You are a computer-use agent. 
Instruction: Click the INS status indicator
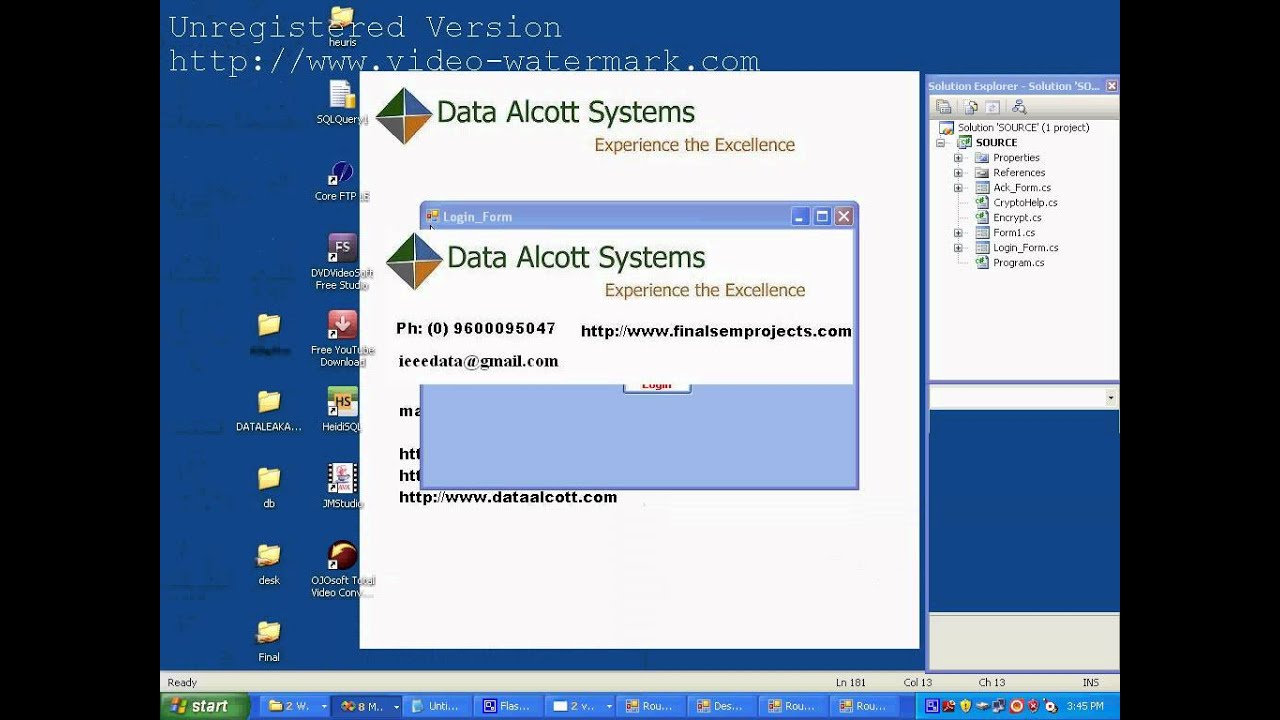pos(1090,683)
